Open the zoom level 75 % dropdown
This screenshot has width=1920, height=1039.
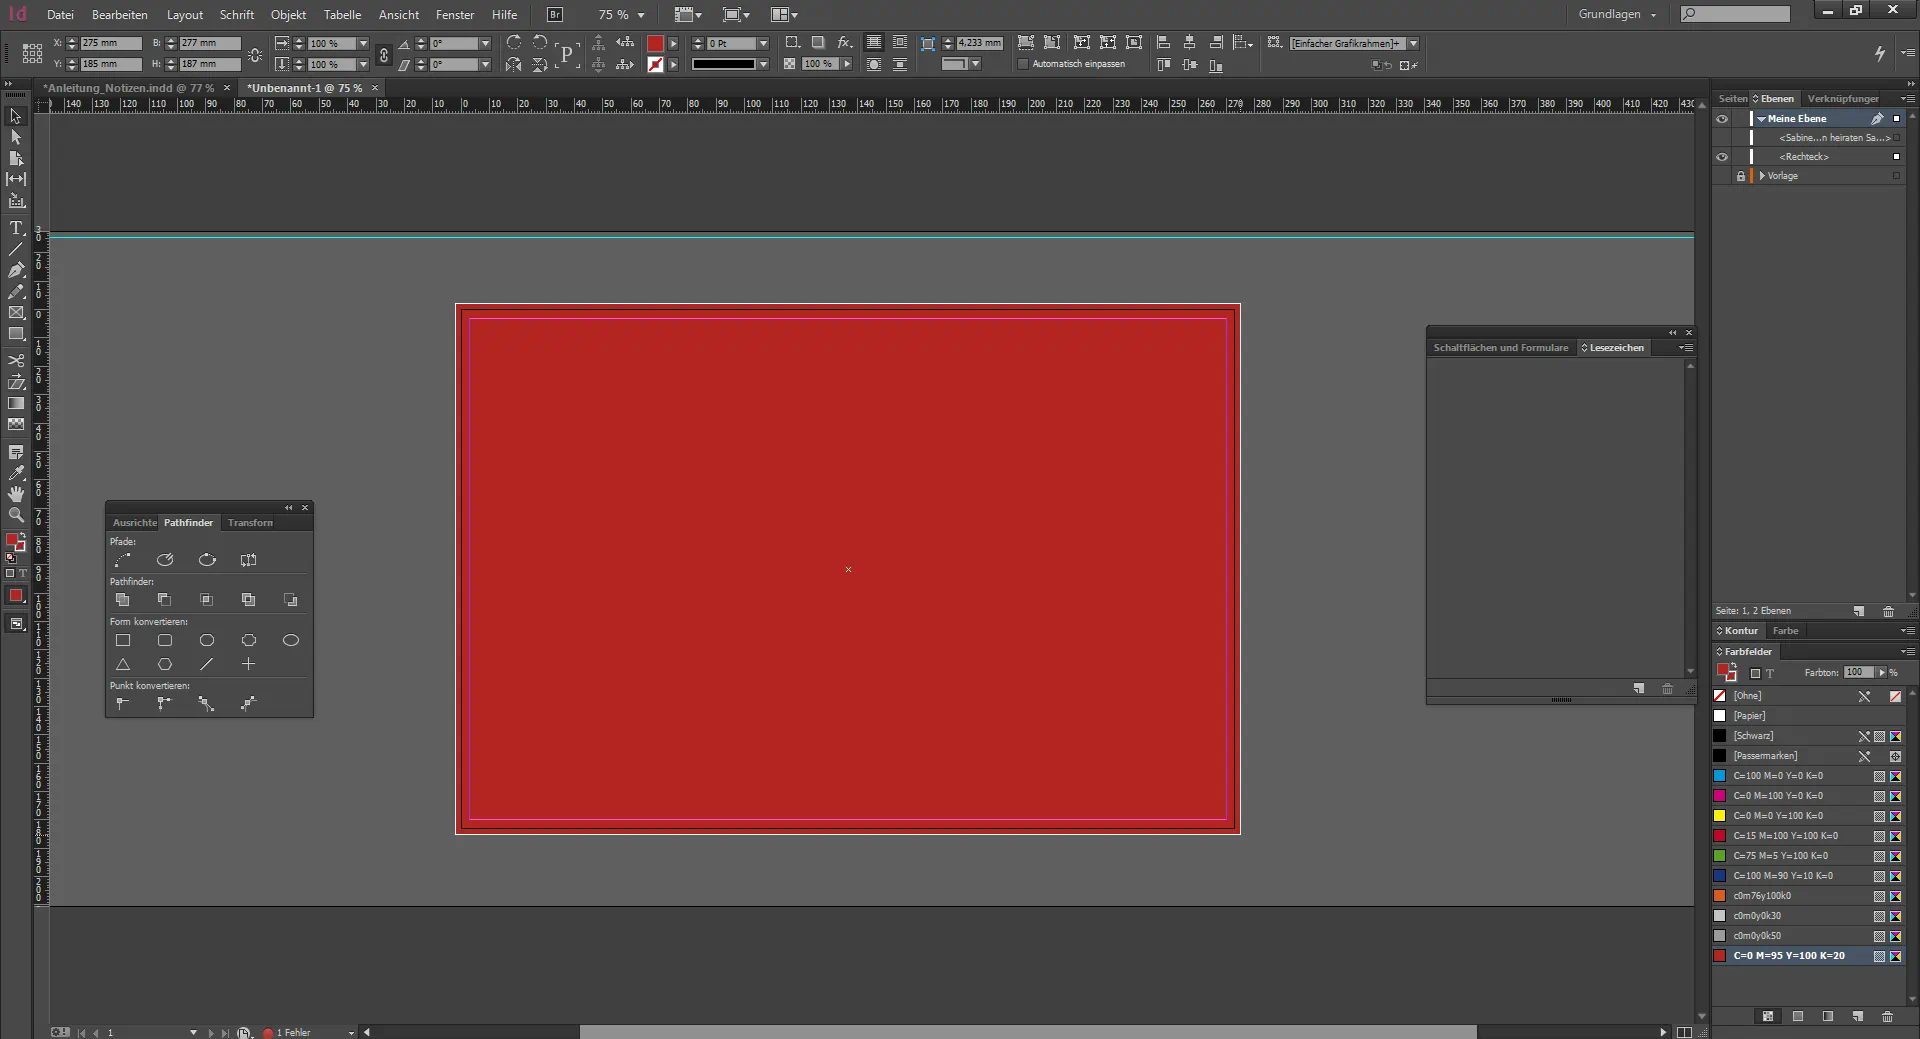[641, 15]
